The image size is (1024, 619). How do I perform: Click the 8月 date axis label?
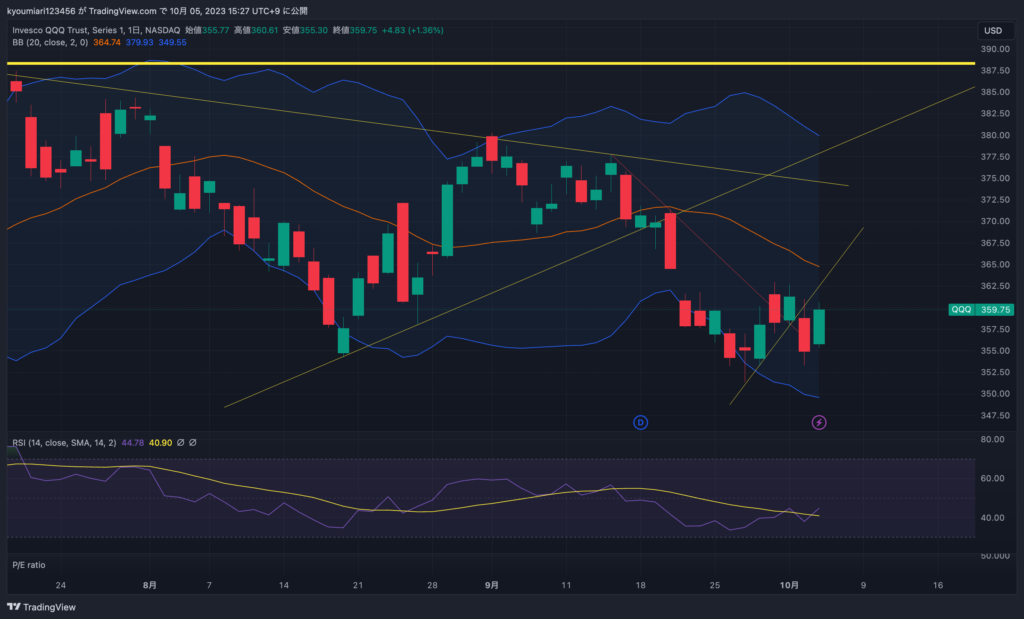[x=150, y=585]
